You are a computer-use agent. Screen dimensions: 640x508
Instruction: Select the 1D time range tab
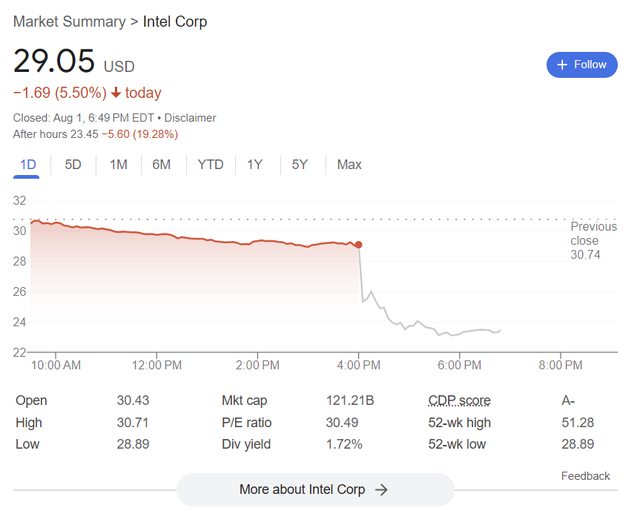pos(27,164)
